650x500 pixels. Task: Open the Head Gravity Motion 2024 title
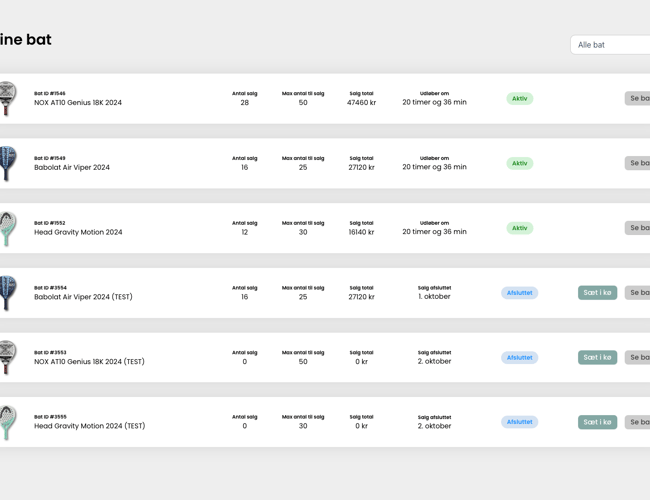tap(78, 232)
